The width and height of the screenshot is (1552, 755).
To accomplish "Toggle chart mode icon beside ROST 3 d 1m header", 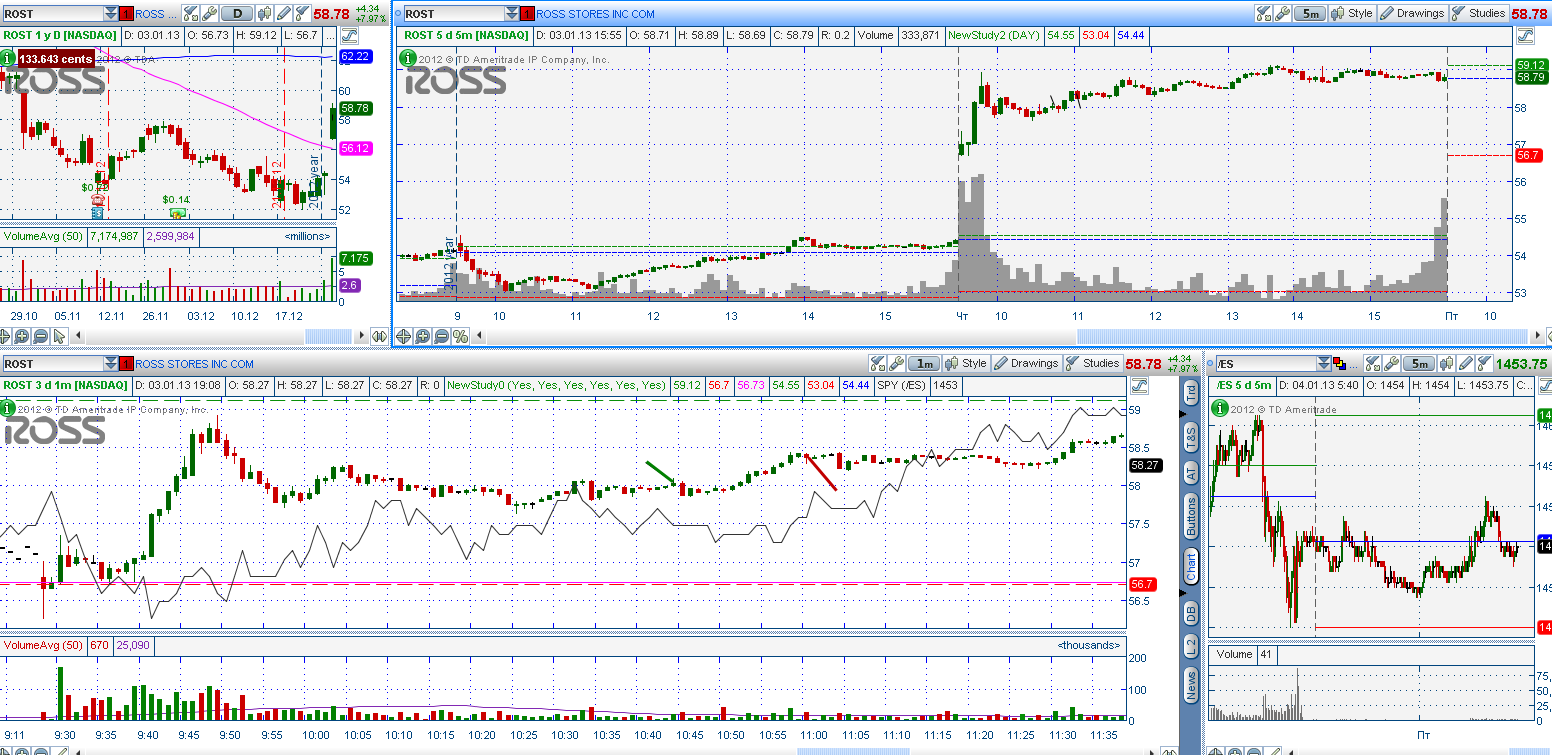I will pyautogui.click(x=1138, y=386).
